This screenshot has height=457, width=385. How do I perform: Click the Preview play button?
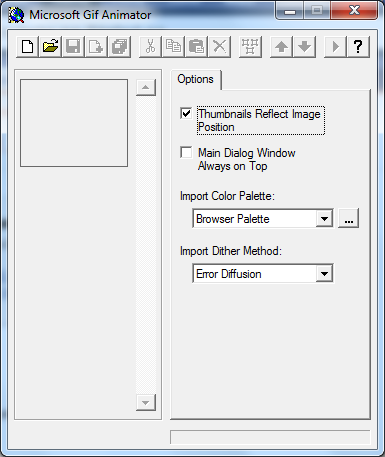point(335,47)
